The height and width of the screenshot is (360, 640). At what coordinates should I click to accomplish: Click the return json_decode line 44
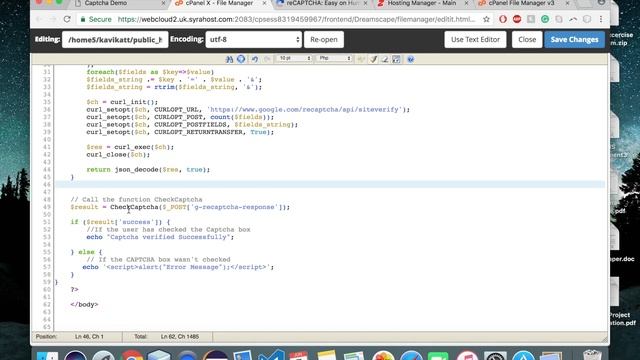pyautogui.click(x=148, y=169)
